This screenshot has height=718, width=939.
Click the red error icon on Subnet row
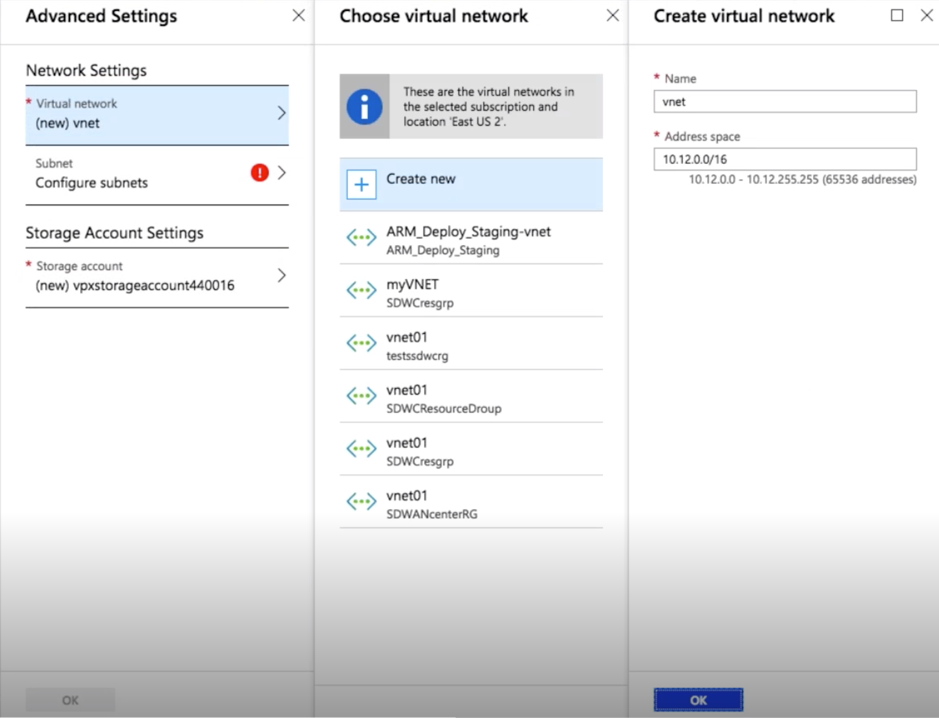click(x=259, y=173)
